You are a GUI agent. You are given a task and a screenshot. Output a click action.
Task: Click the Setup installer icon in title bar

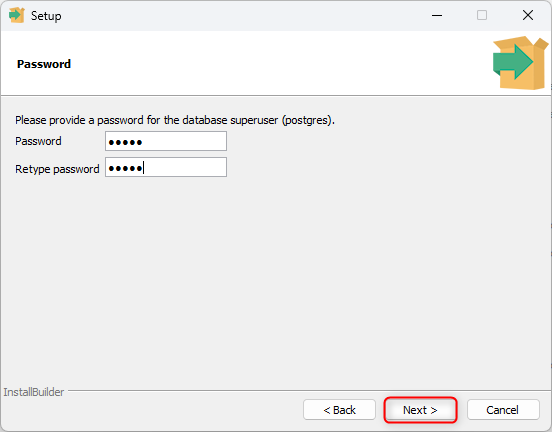tap(17, 15)
